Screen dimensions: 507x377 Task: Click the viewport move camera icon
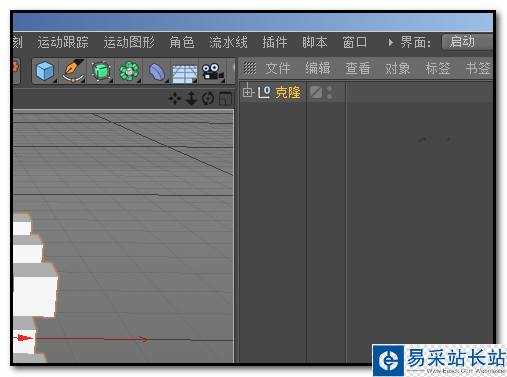click(175, 99)
